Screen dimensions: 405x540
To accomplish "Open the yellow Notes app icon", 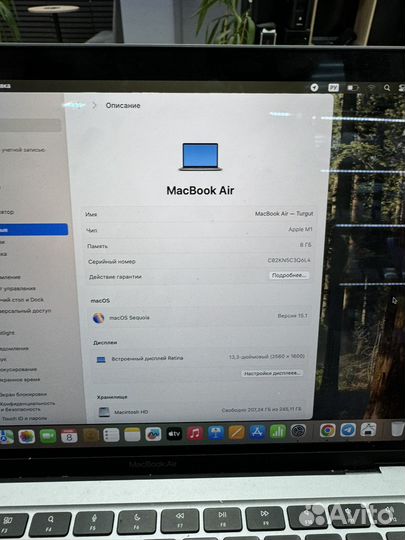I will coord(132,435).
